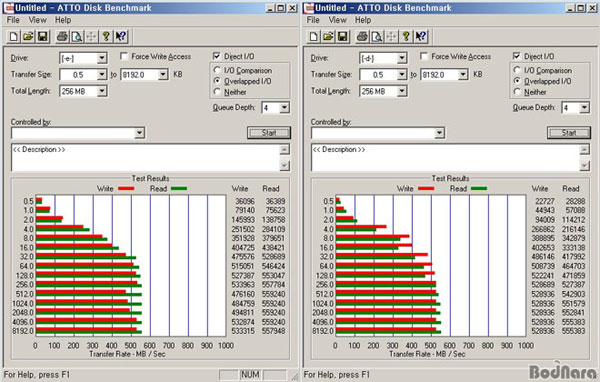
Task: Click write value 533315 in left window
Action: [243, 331]
